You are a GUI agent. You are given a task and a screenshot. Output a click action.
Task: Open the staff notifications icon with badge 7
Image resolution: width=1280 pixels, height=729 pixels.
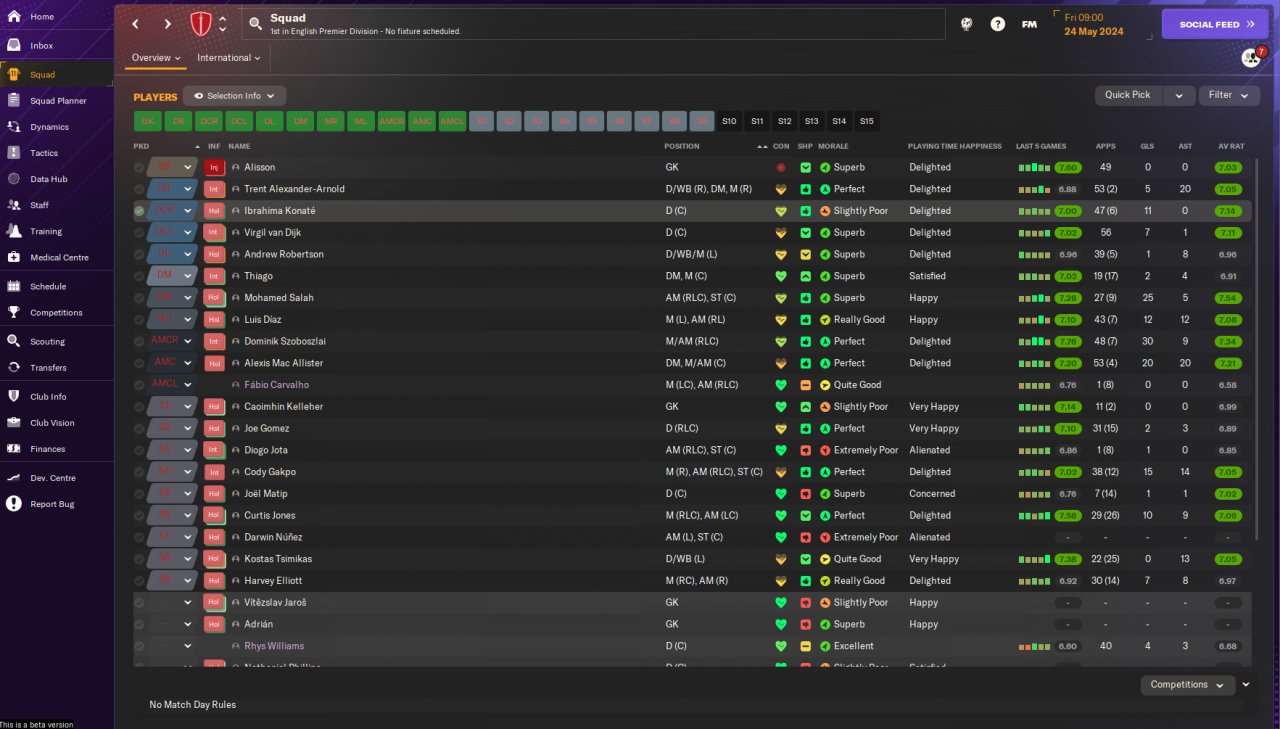[1250, 58]
